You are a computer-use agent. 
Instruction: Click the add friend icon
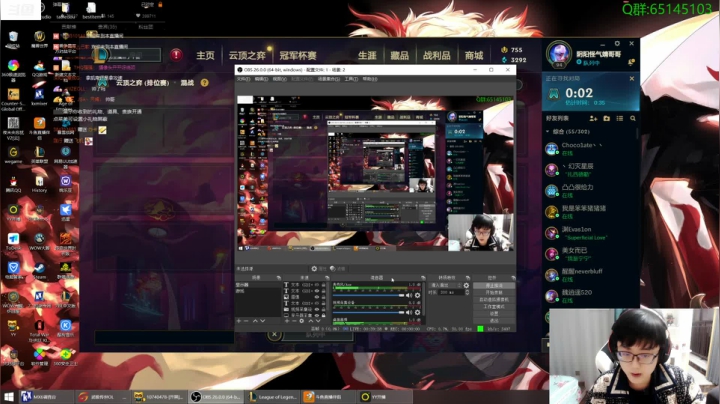click(593, 118)
